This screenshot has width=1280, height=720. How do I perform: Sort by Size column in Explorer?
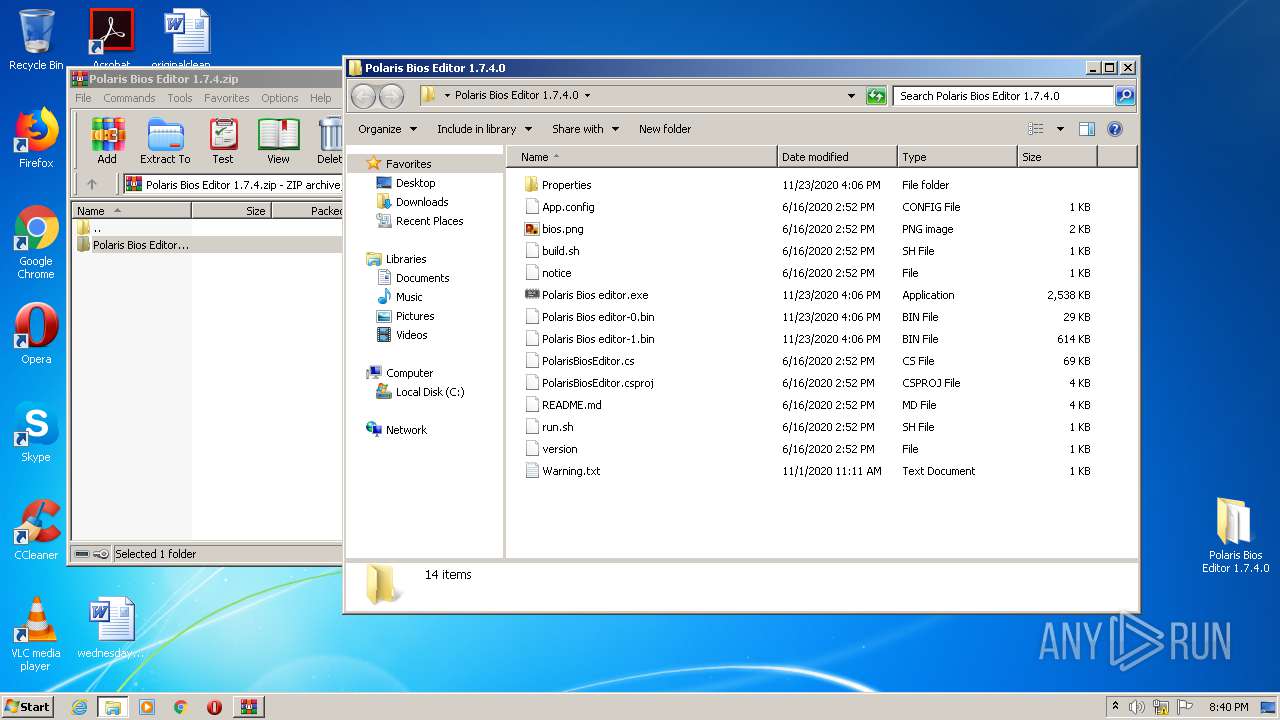[x=1057, y=157]
